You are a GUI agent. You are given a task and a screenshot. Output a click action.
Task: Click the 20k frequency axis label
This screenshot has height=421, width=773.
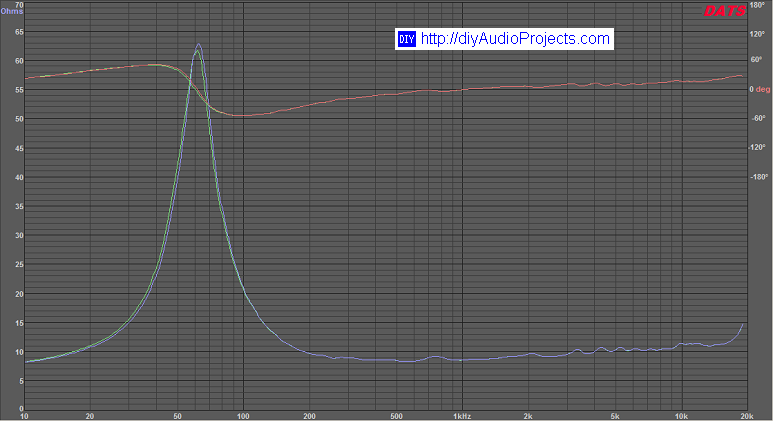tap(743, 415)
